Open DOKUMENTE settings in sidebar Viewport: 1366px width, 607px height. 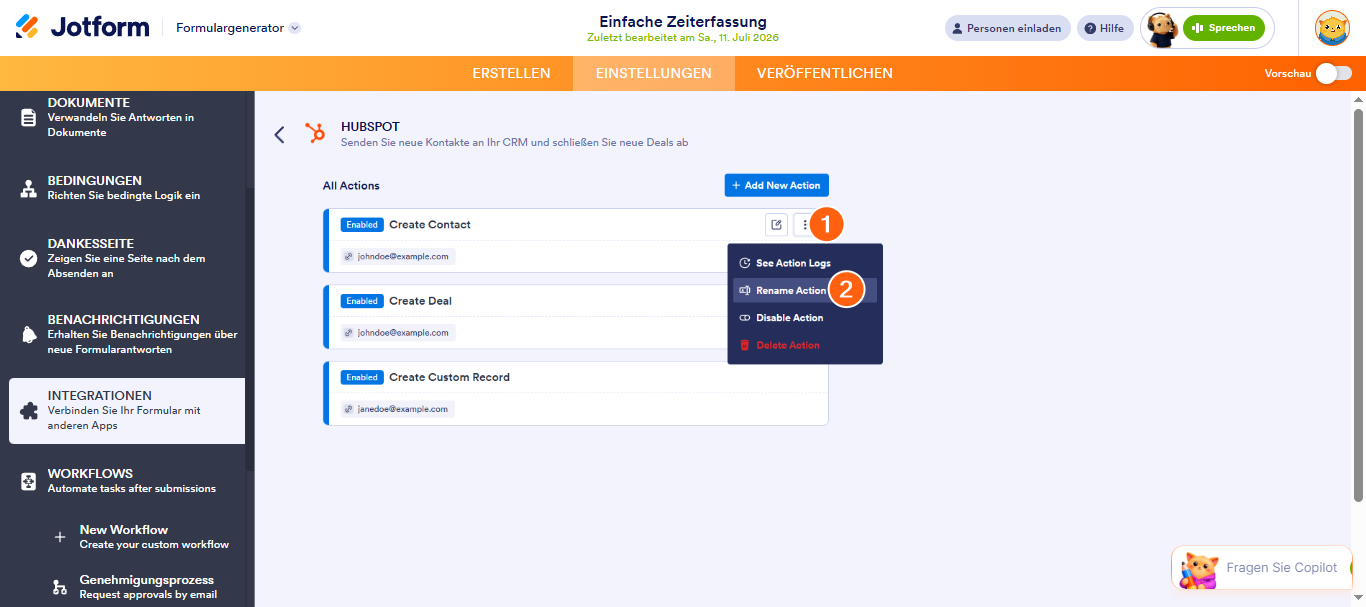127,117
